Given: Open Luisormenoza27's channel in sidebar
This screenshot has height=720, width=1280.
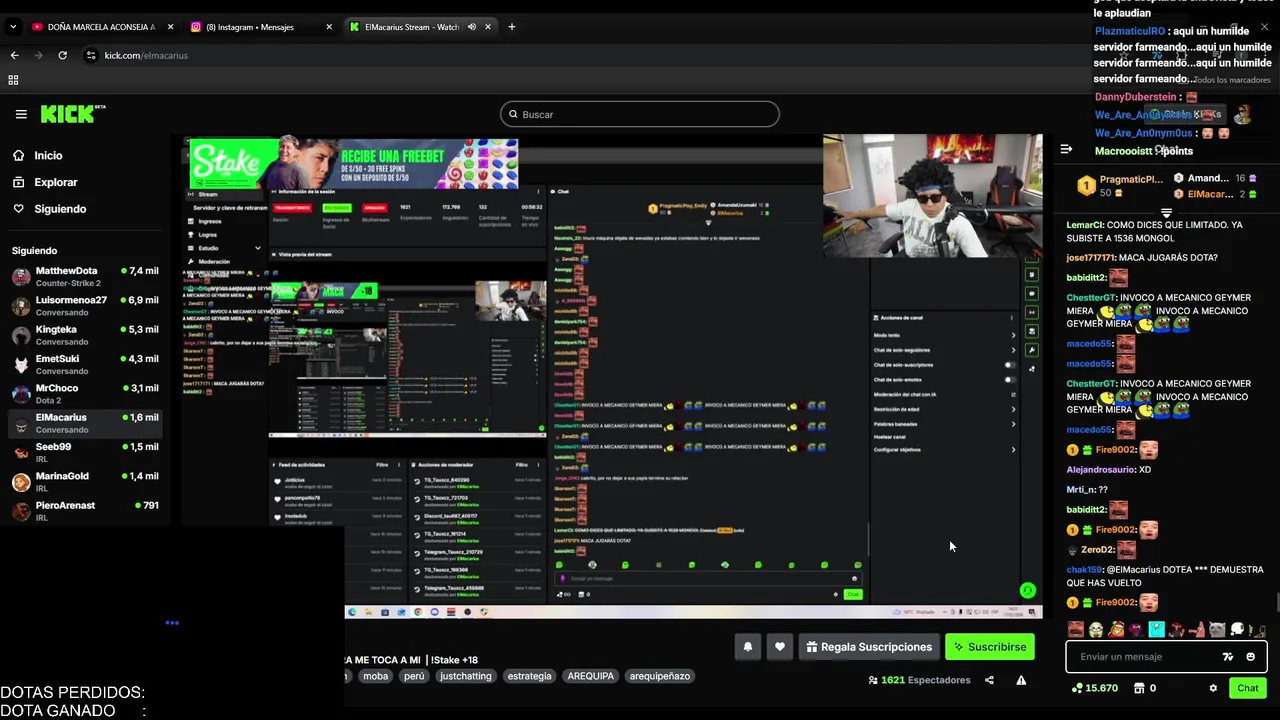Looking at the screenshot, I should 85,306.
